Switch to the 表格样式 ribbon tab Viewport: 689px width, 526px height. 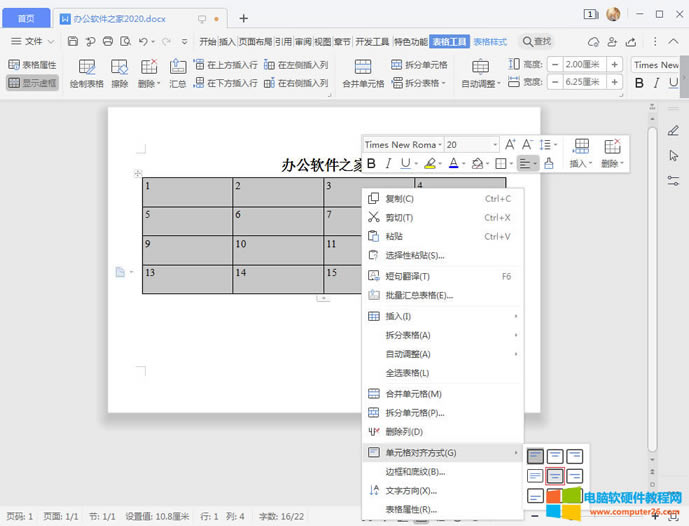490,41
